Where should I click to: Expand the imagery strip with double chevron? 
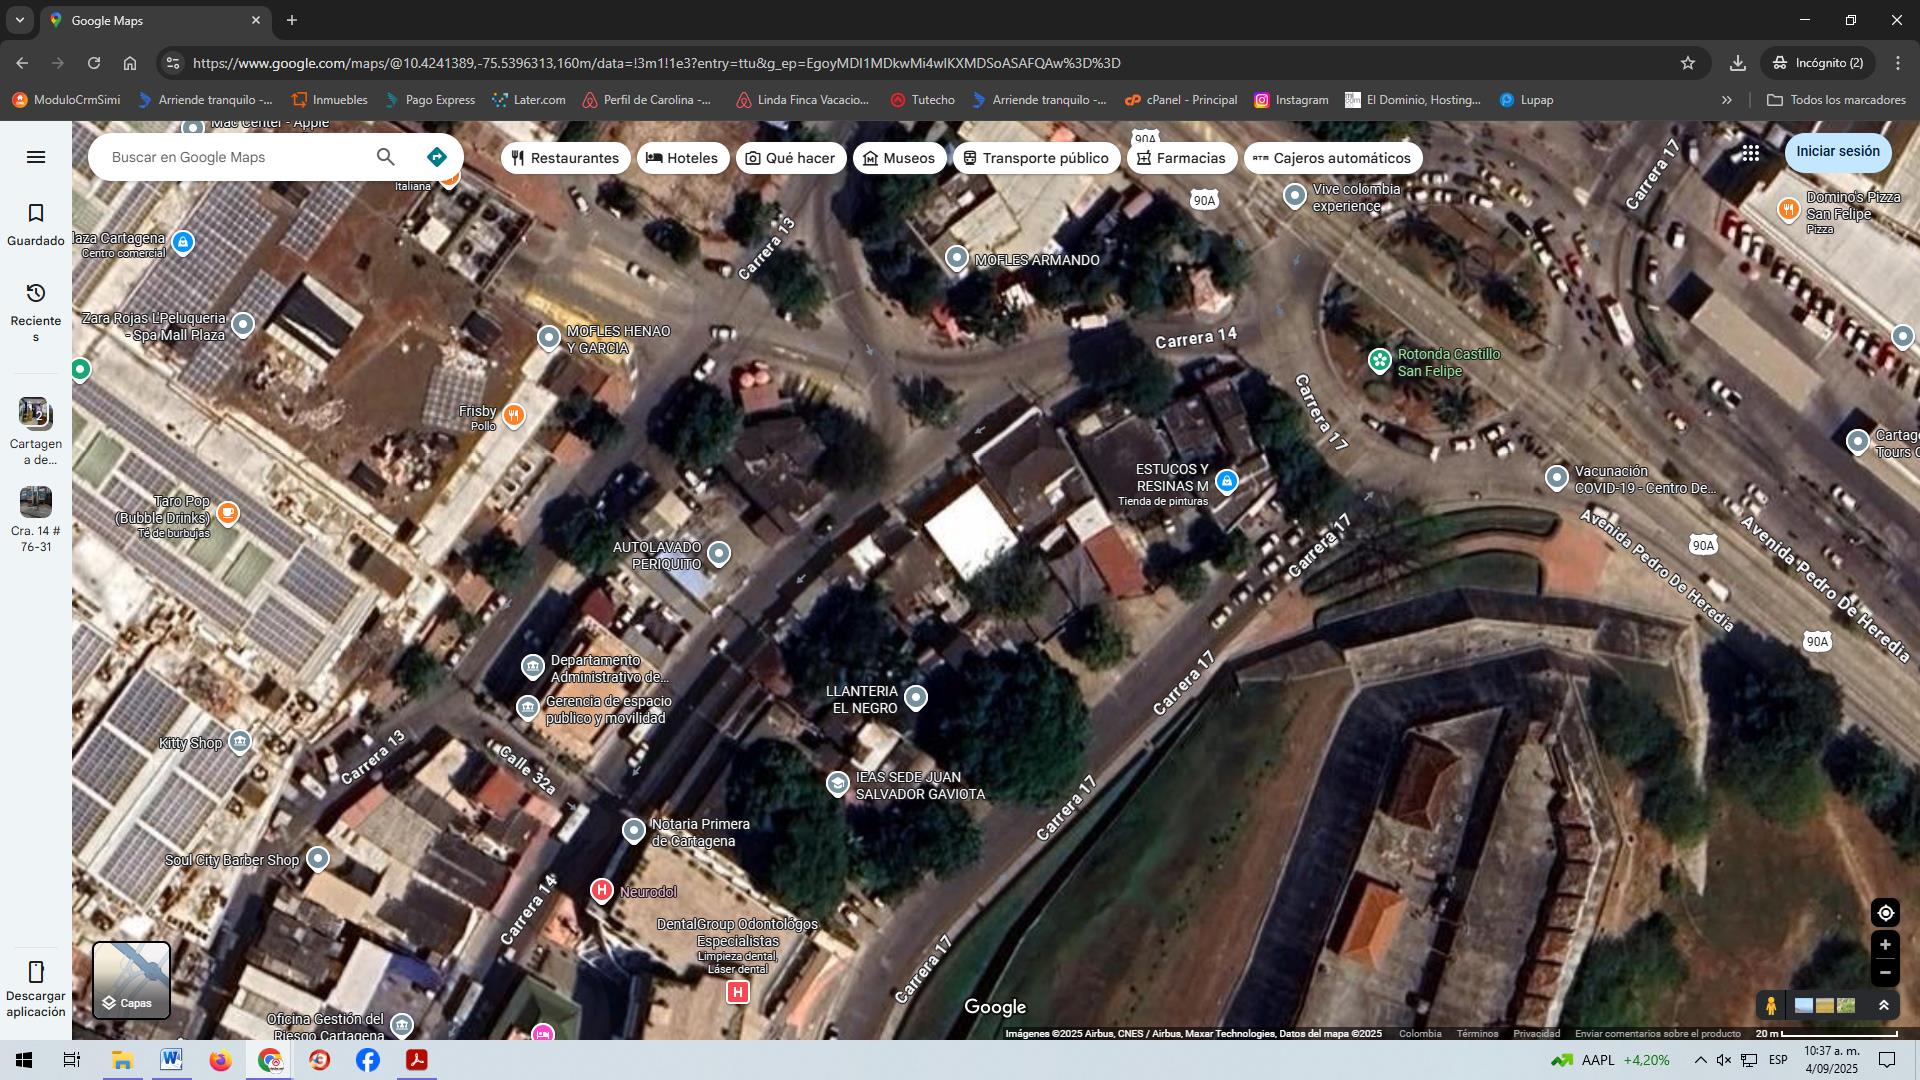(1884, 1006)
